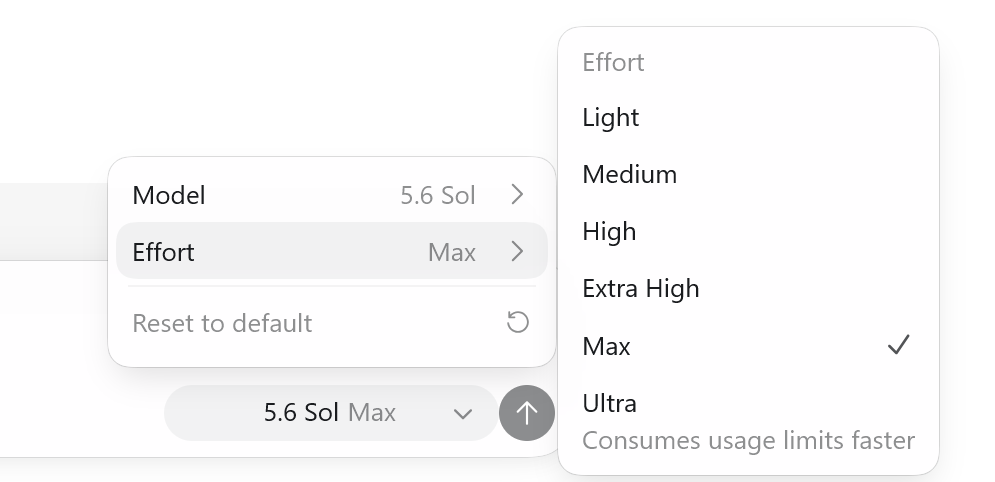Open the Model menu row
The image size is (995, 482).
point(332,195)
